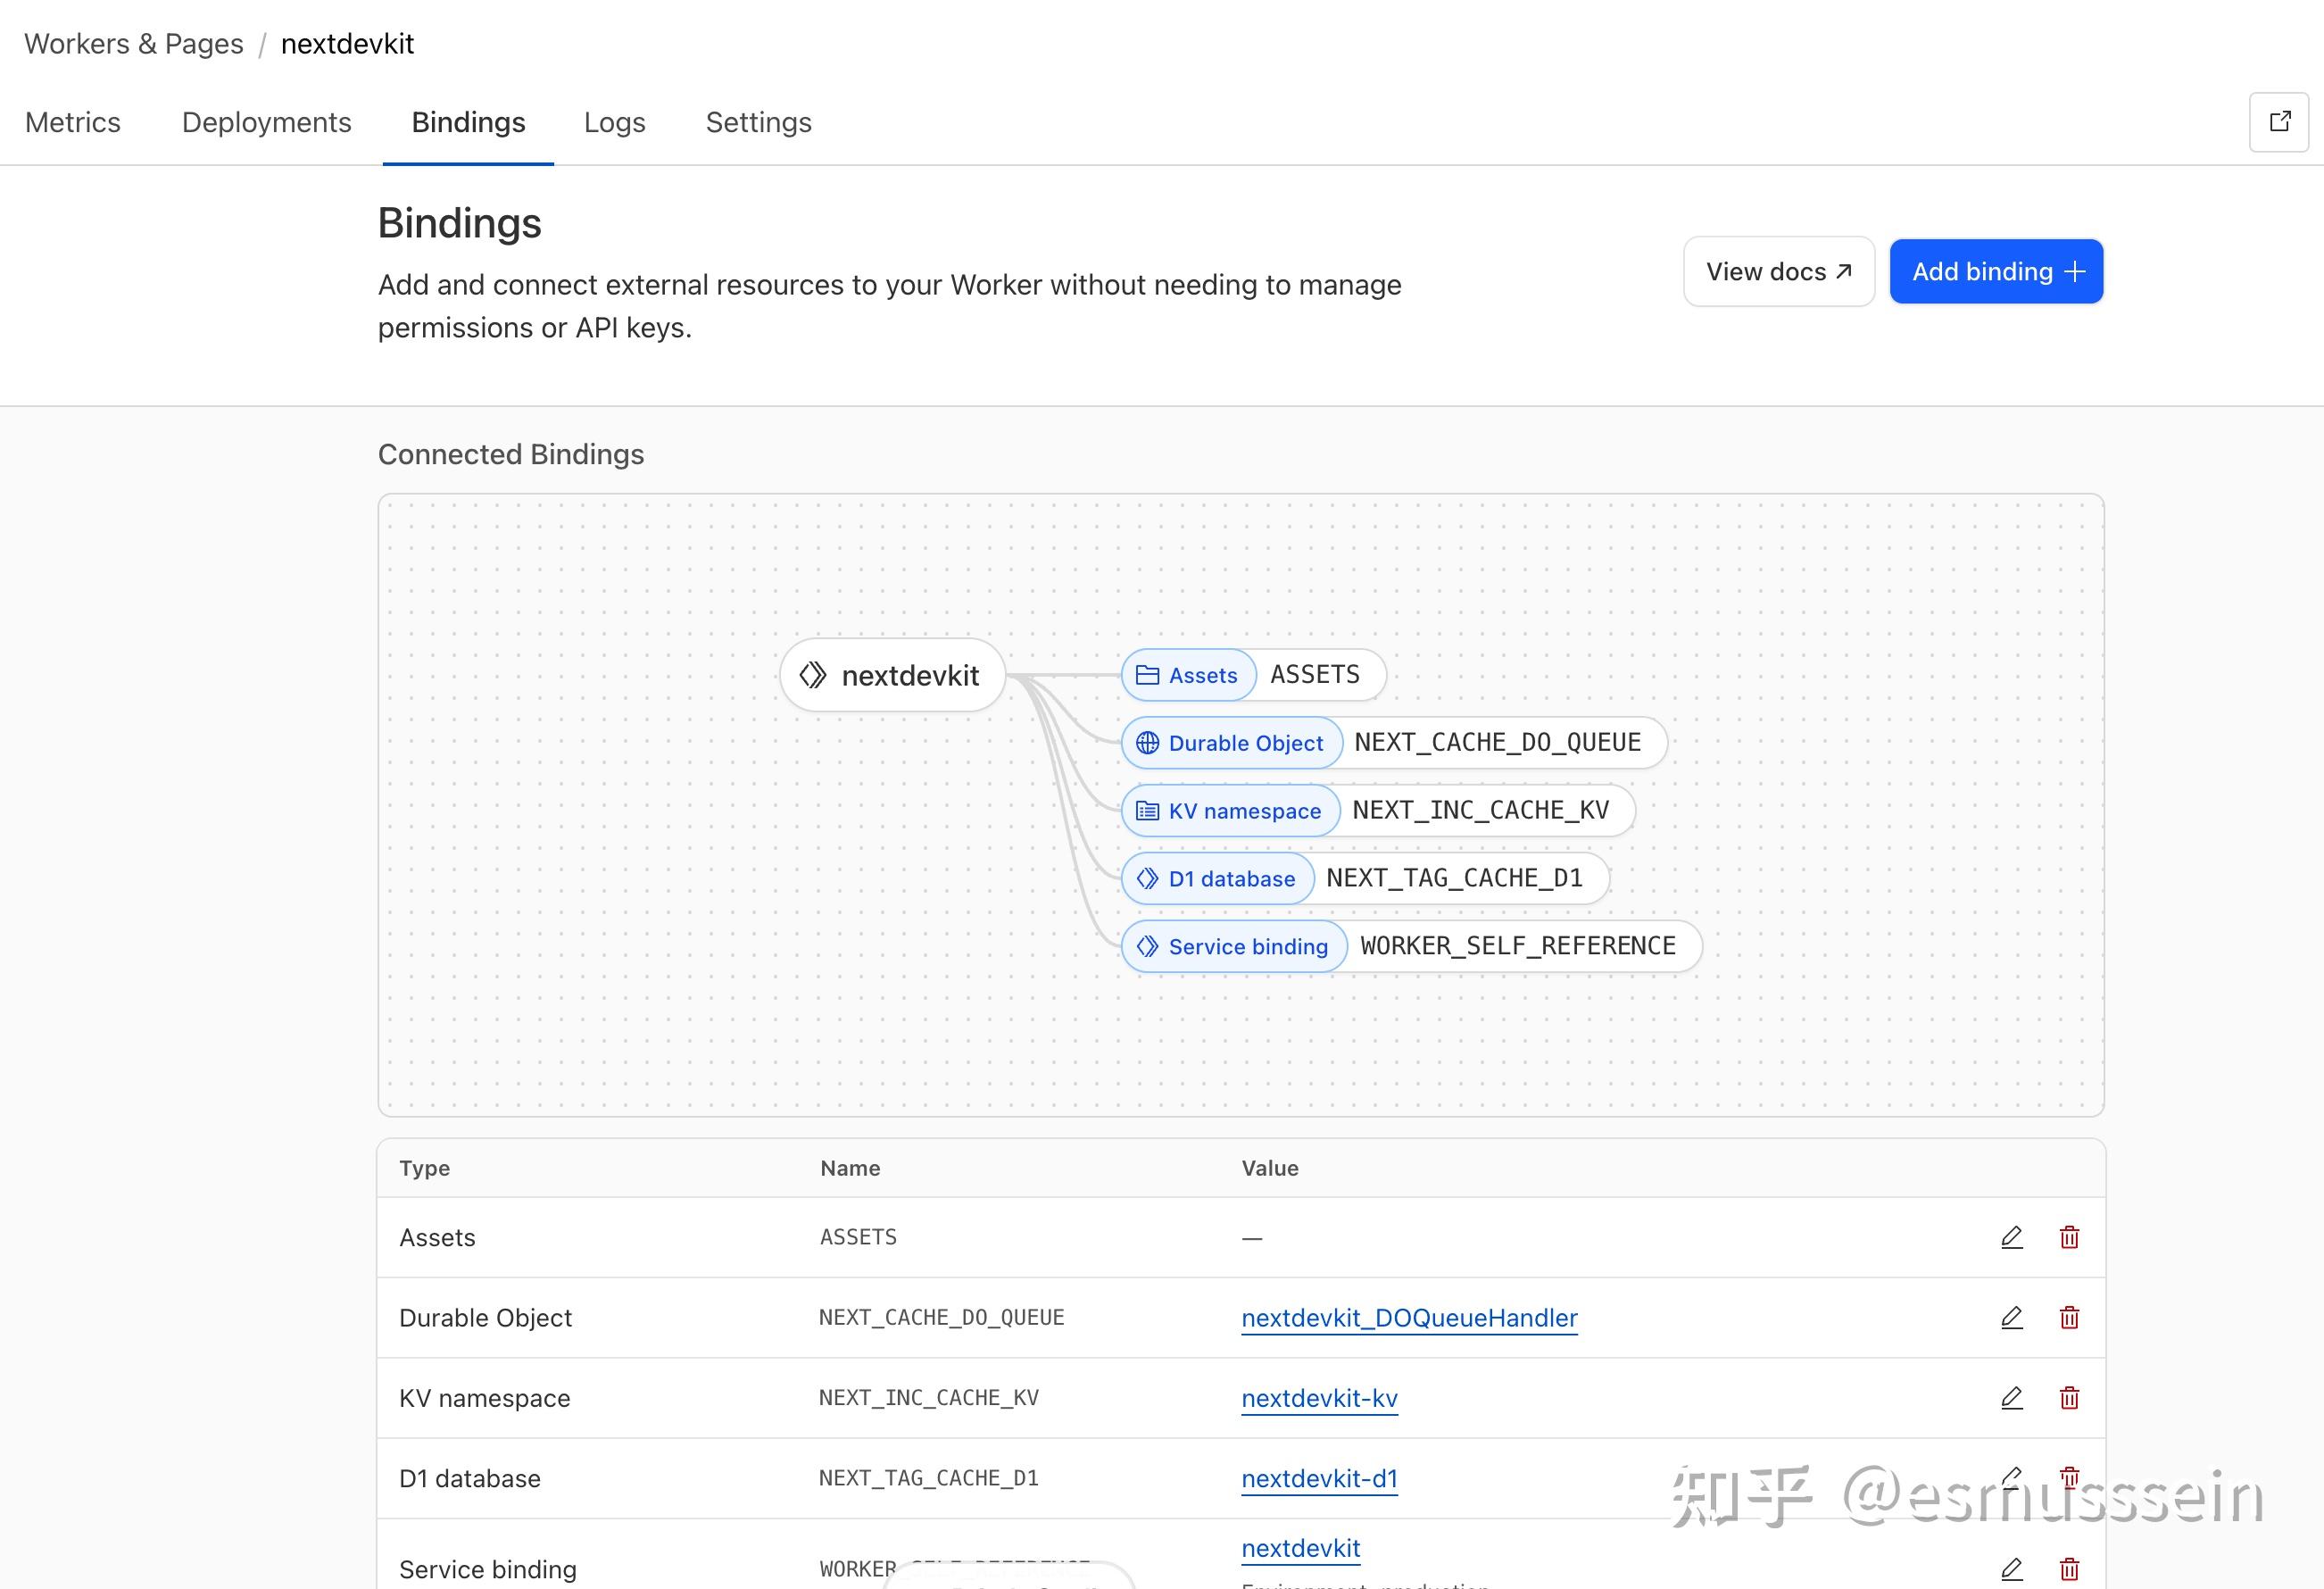The image size is (2324, 1589).
Task: Select the KV namespace diagram node
Action: click(1377, 810)
